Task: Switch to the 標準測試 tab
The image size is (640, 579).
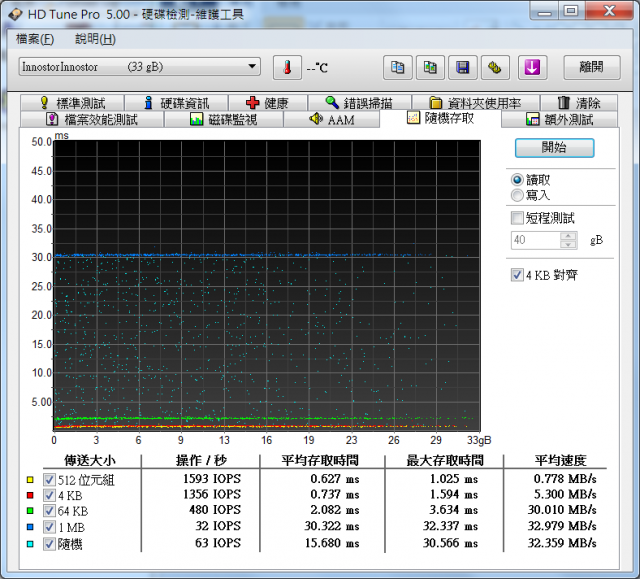Action: [x=72, y=103]
